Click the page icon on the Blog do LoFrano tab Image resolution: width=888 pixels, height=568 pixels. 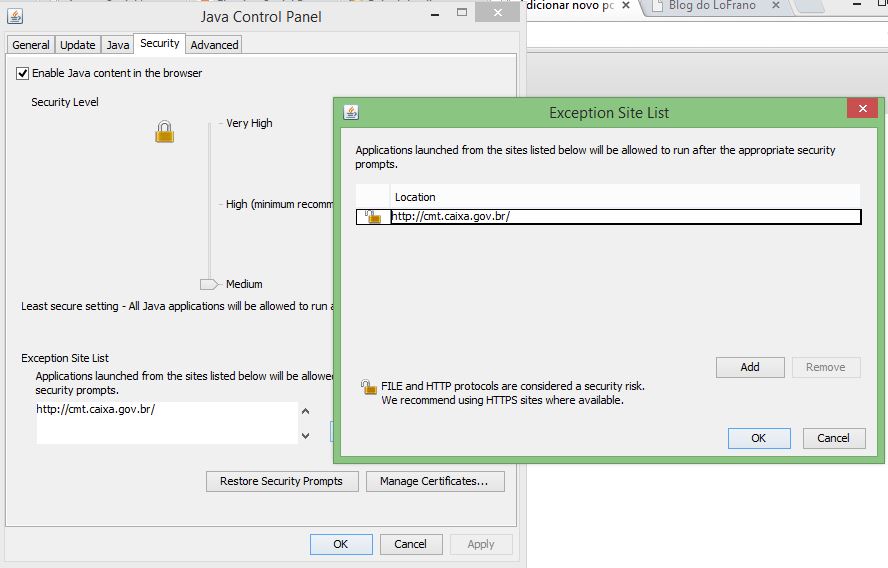click(x=657, y=6)
